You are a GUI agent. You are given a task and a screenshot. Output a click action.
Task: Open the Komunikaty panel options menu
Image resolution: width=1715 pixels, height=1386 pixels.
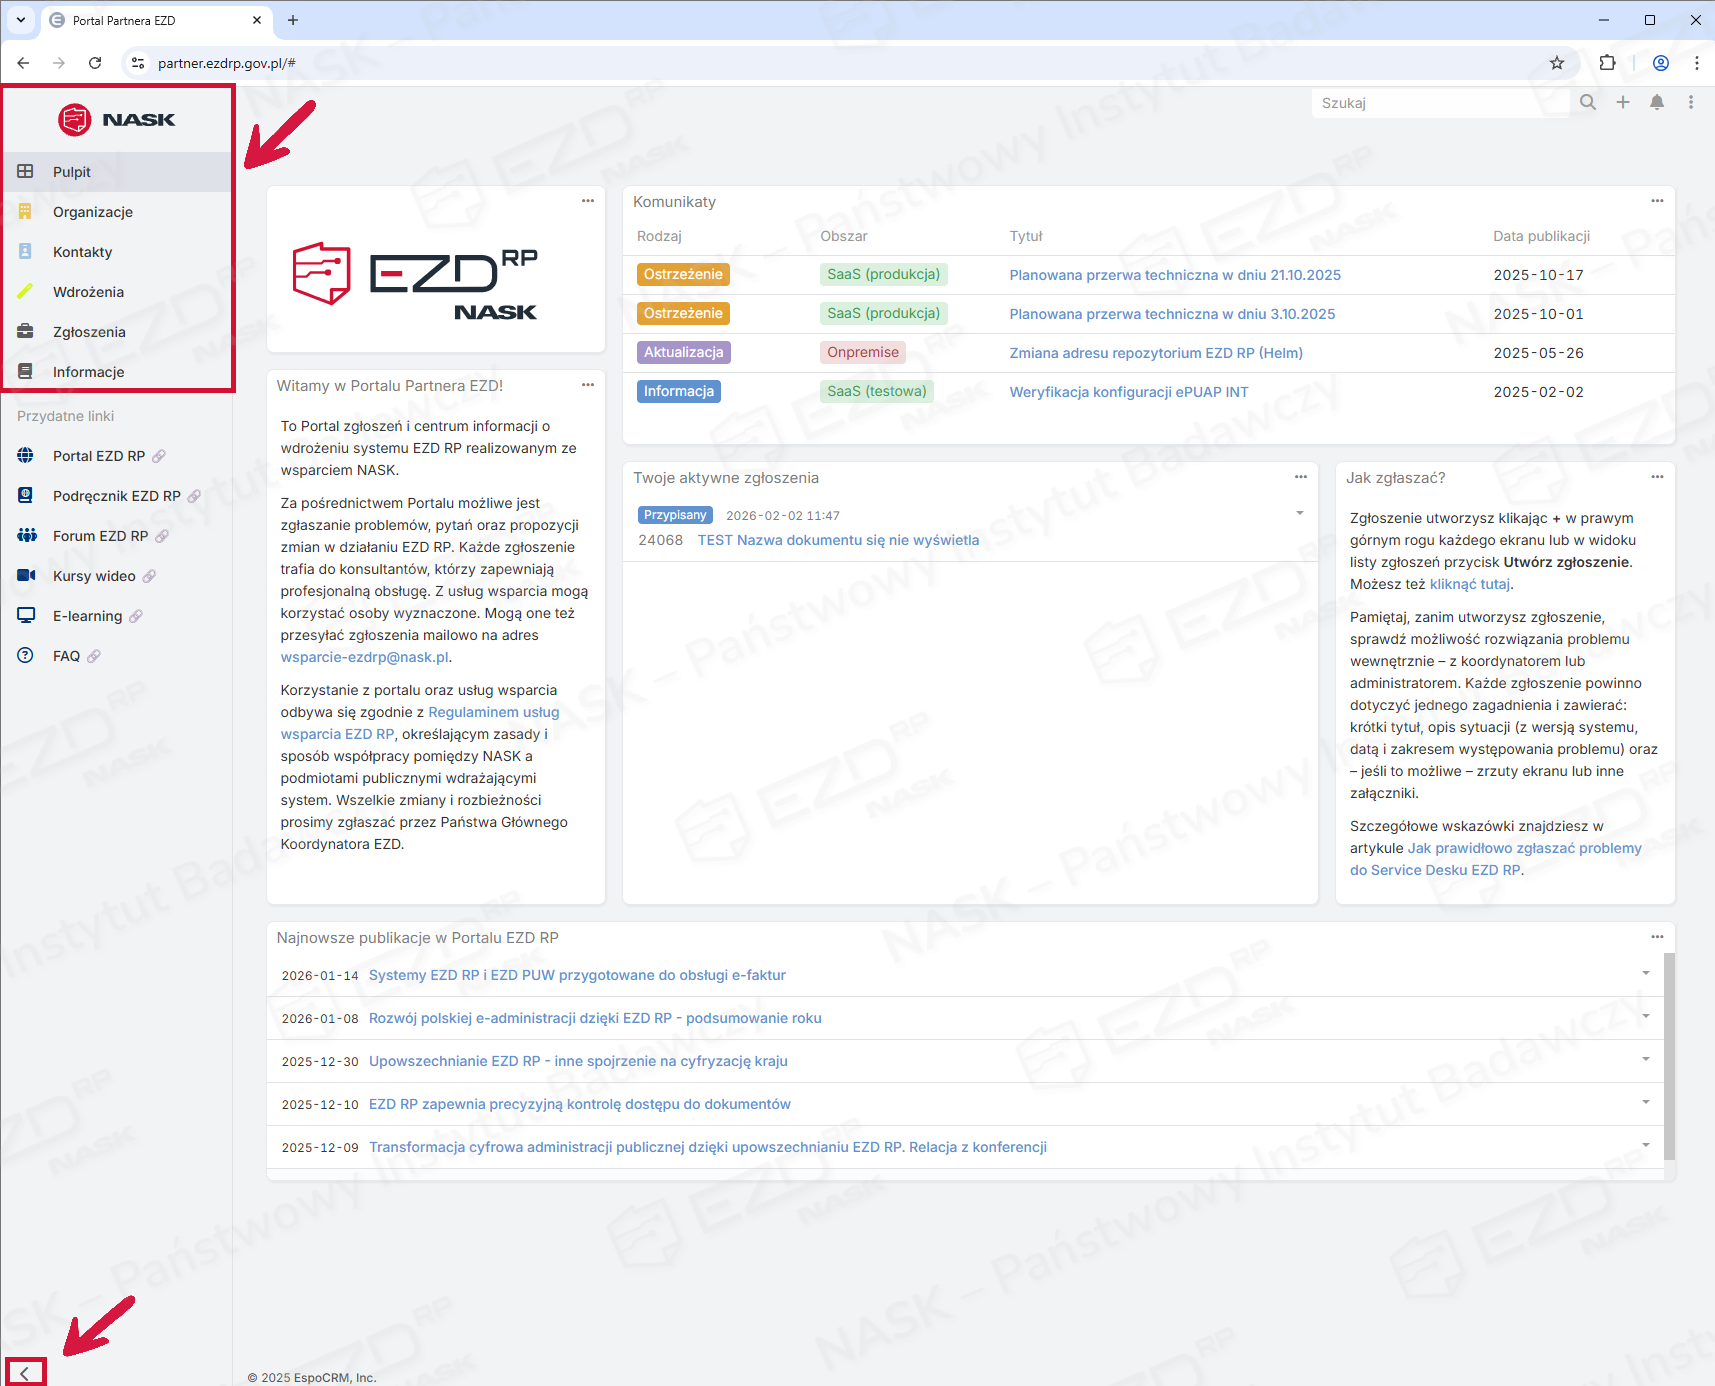point(1657,201)
